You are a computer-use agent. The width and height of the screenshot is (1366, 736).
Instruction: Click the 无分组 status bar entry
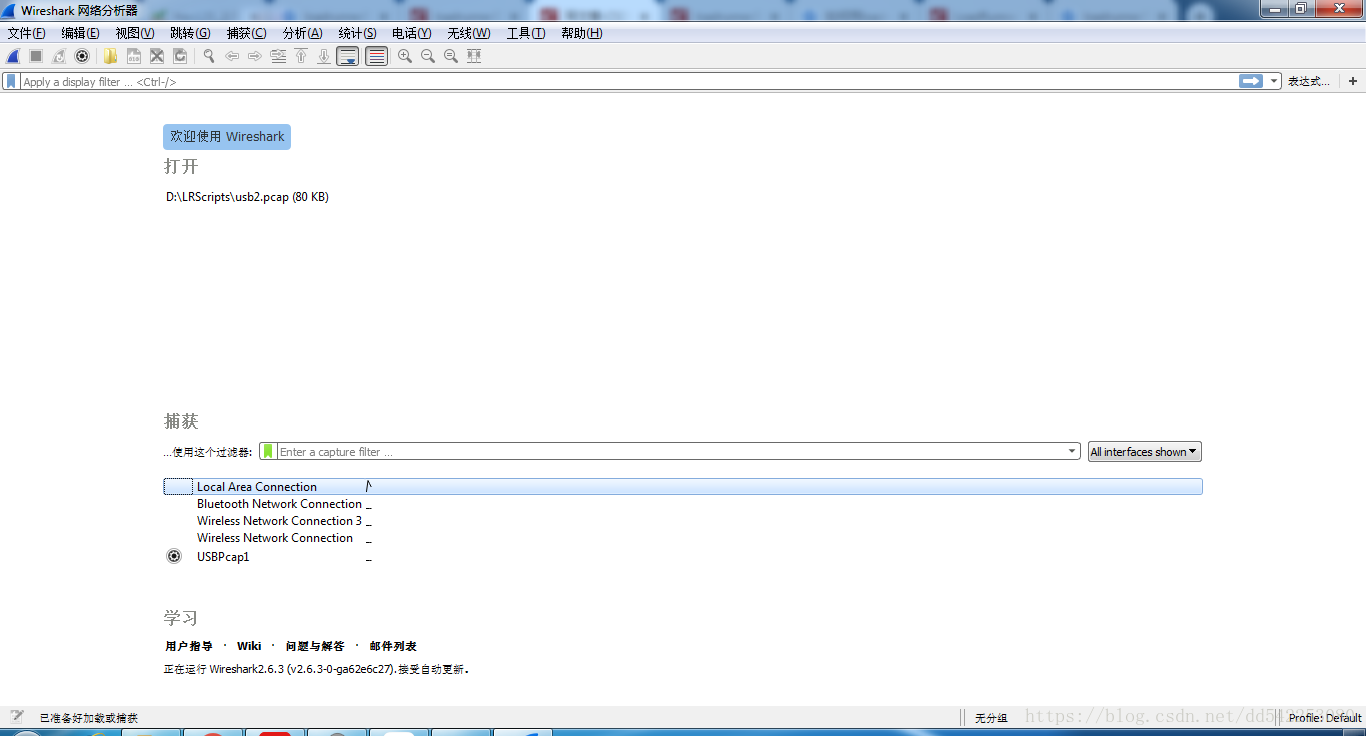991,718
